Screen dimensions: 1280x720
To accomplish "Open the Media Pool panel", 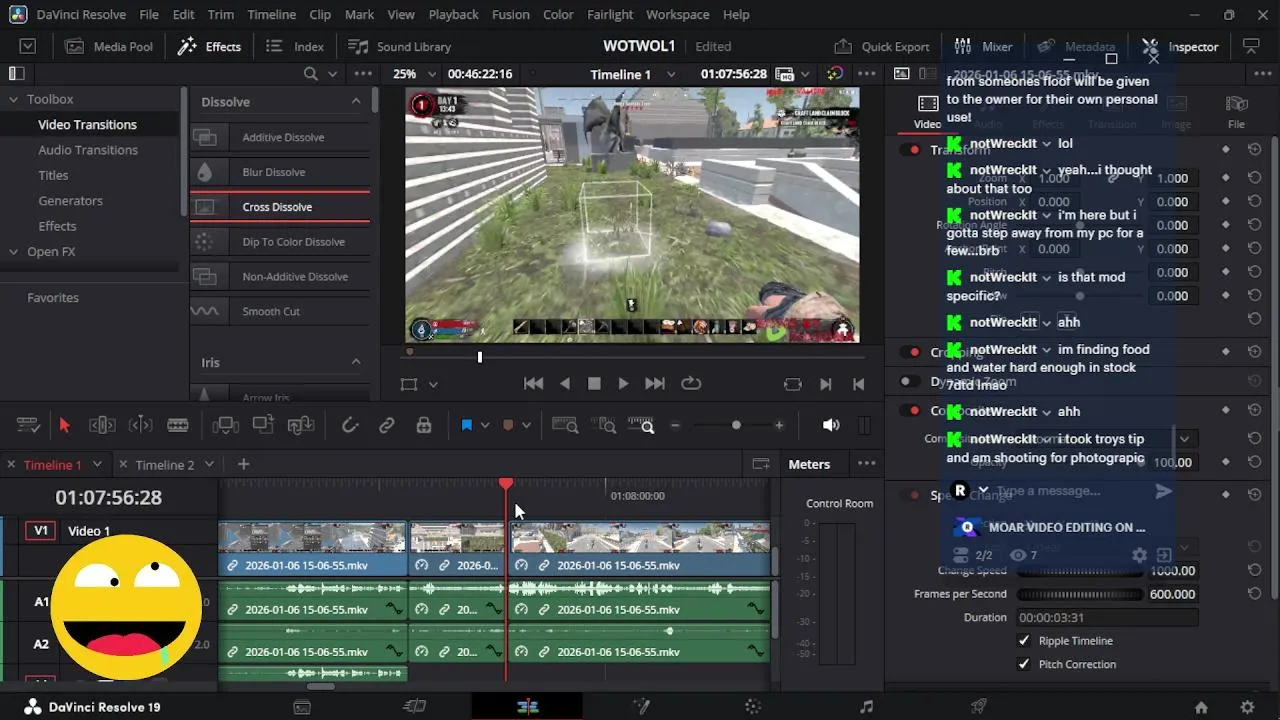I will tap(109, 46).
